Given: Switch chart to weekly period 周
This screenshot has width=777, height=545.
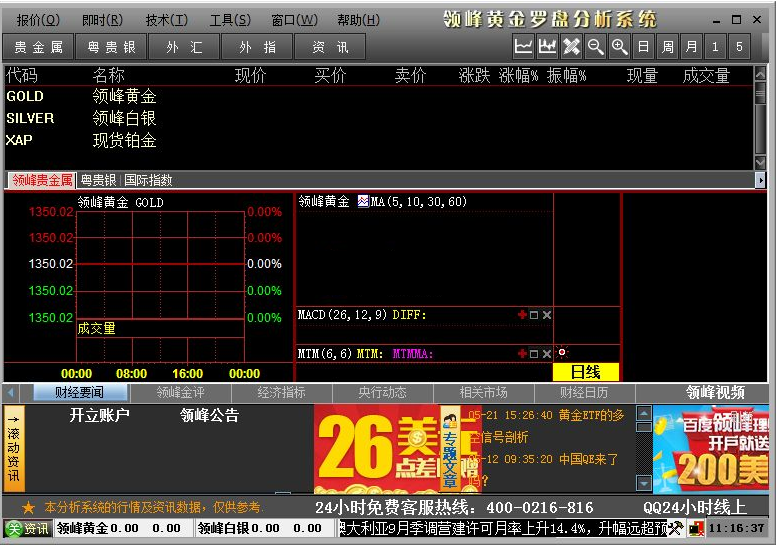Looking at the screenshot, I should [x=667, y=47].
